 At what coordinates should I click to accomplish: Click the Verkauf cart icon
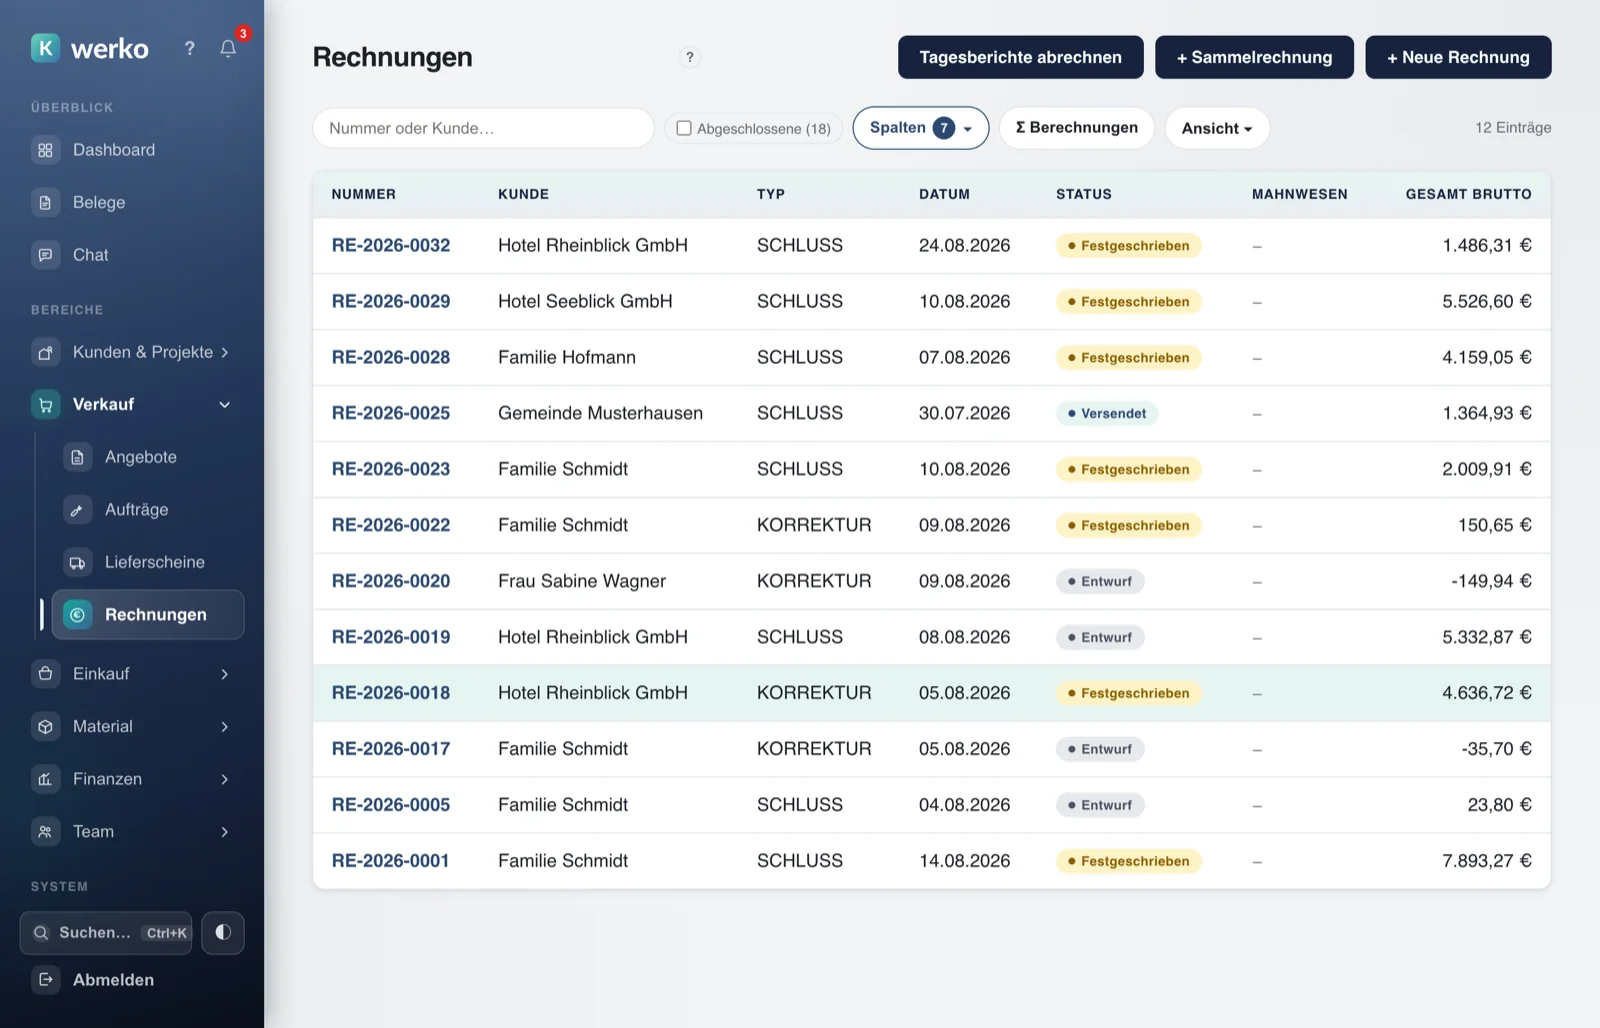[45, 404]
